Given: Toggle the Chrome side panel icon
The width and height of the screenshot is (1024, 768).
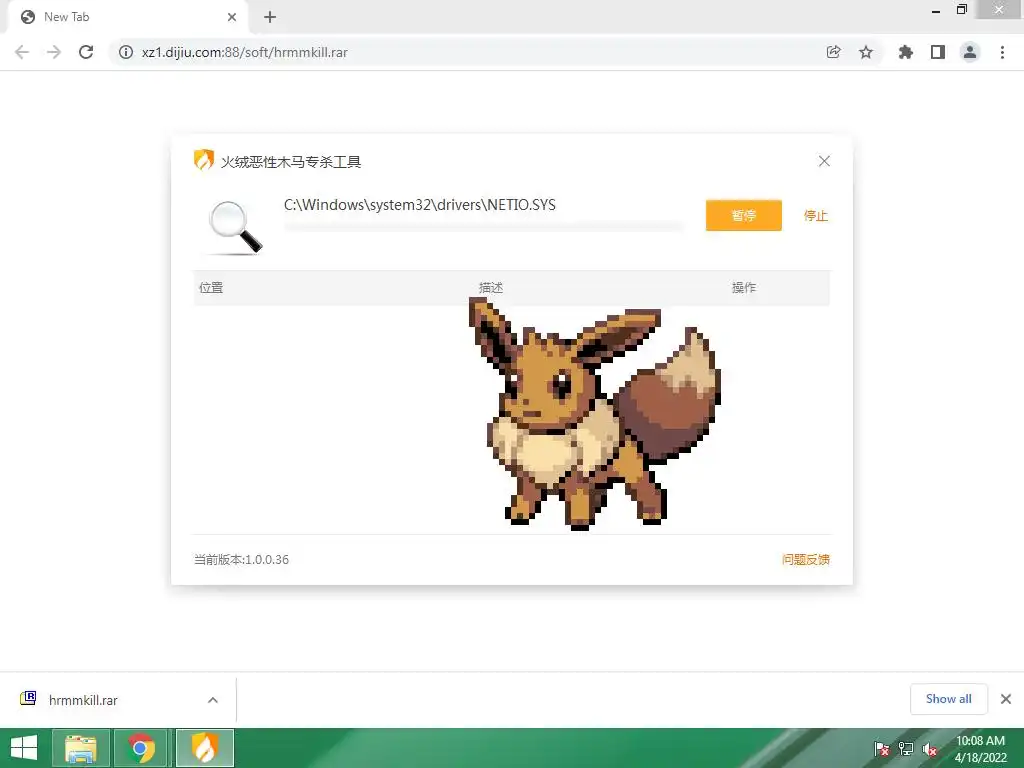Looking at the screenshot, I should click(938, 52).
